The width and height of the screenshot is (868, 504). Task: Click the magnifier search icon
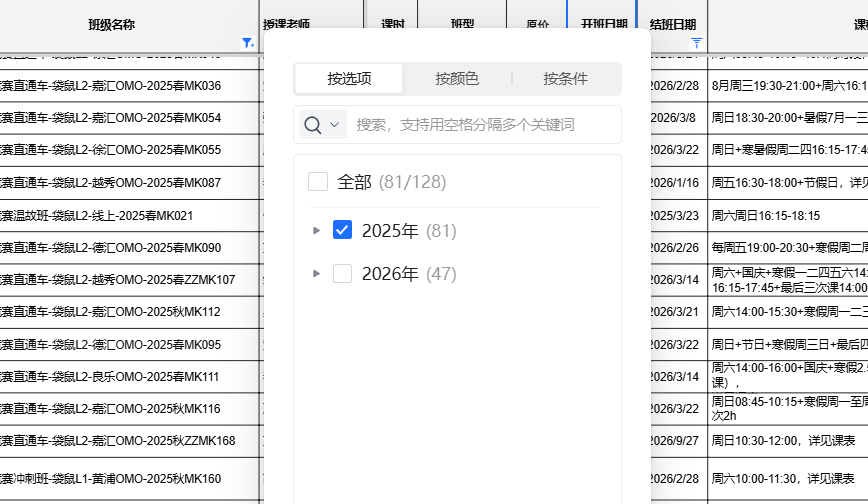point(312,125)
